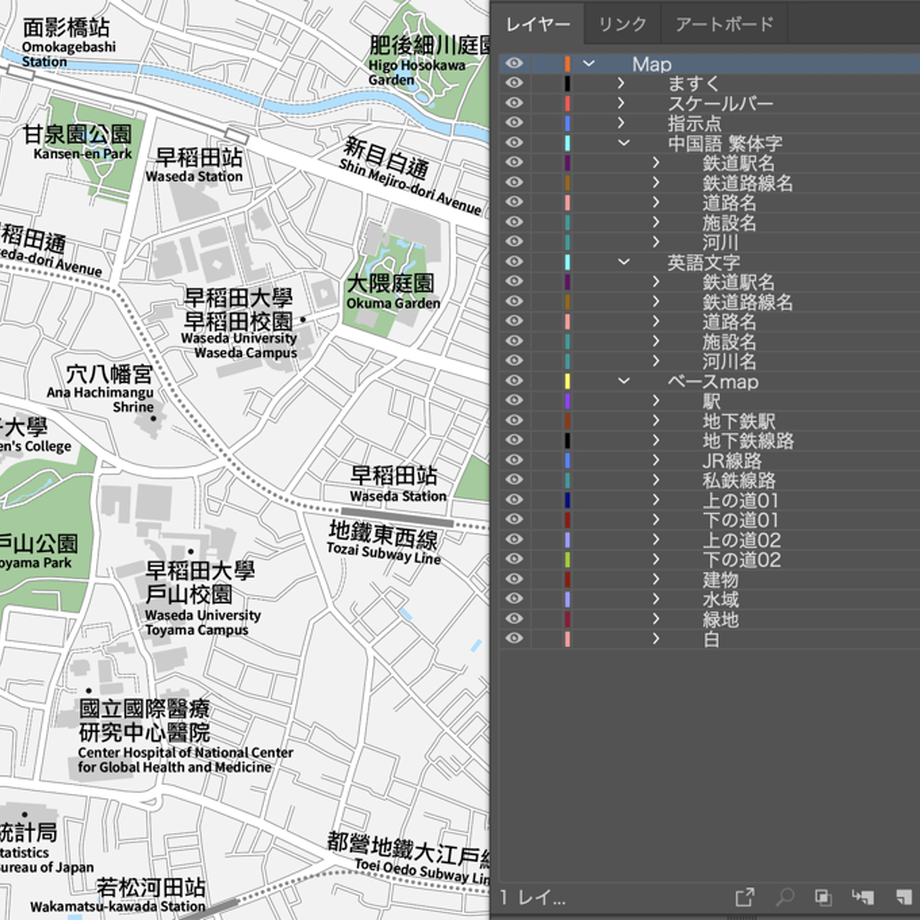Collapse the 中国語 繁体字 group

624,143
